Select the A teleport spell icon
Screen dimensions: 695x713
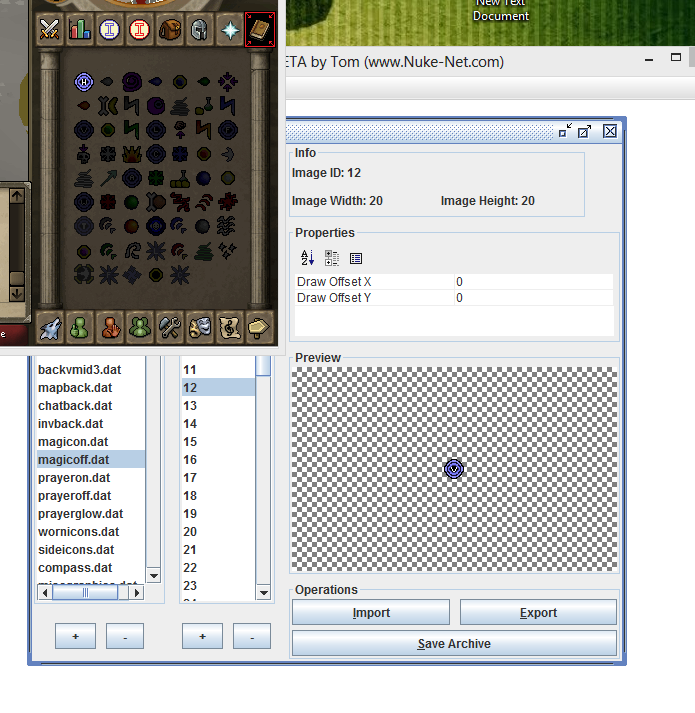point(132,178)
